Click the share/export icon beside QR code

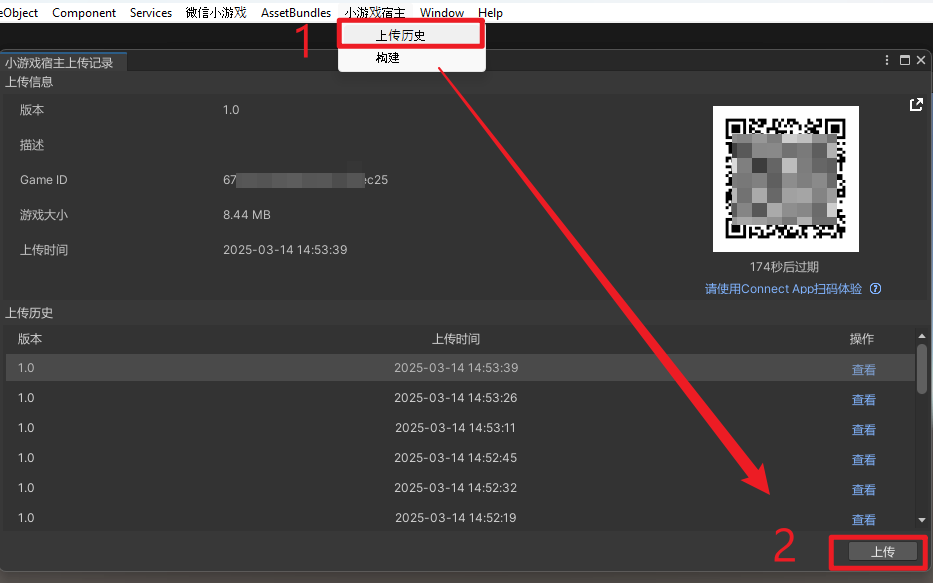coord(915,105)
